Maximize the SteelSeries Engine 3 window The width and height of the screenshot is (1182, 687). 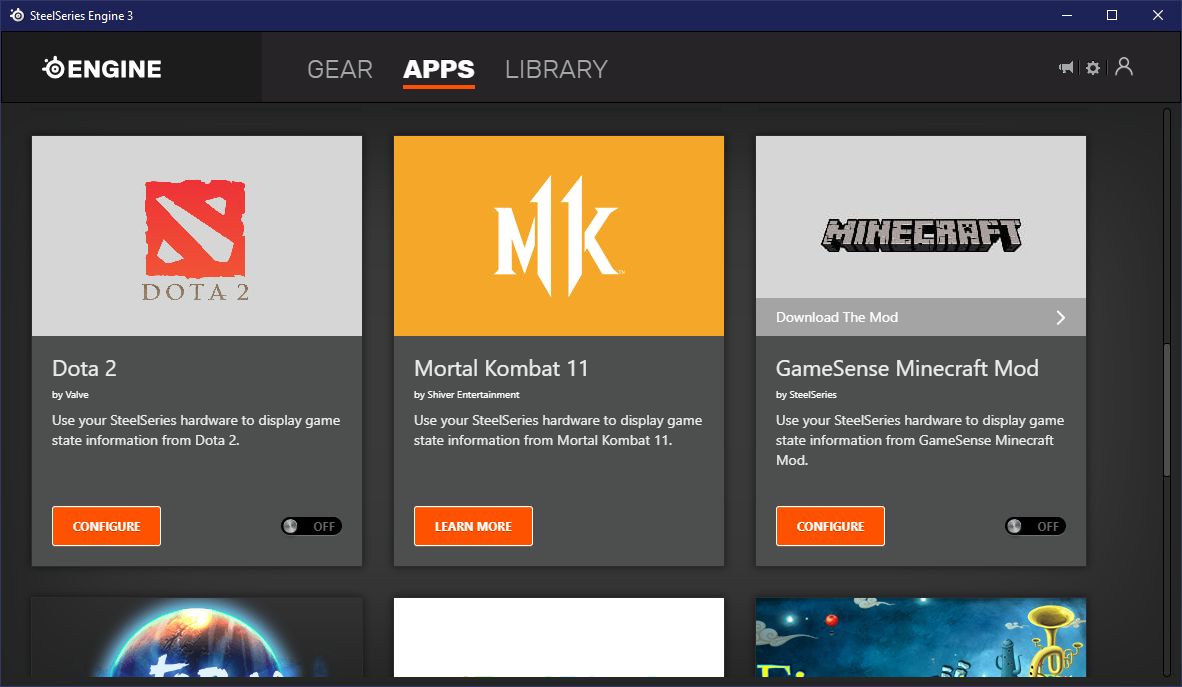[1112, 15]
